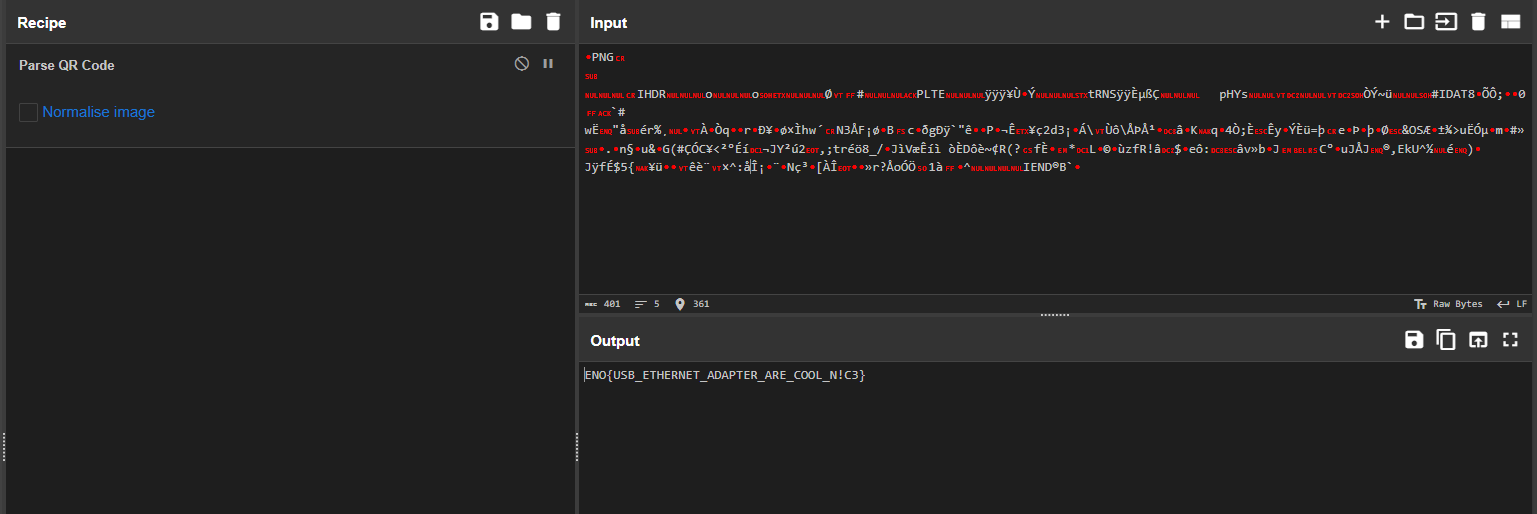Click the Output panel heading
Viewport: 1537px width, 514px height.
(614, 341)
